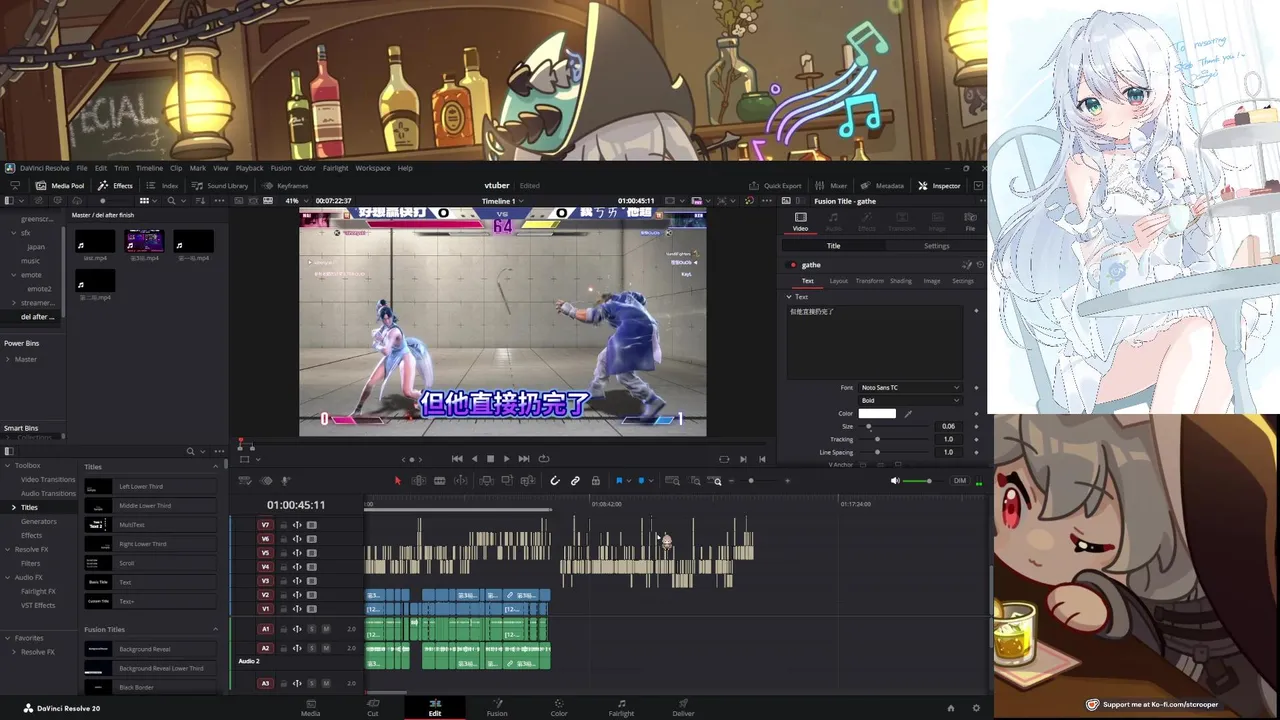Switch to the Color page
The height and width of the screenshot is (720, 1280).
click(559, 708)
